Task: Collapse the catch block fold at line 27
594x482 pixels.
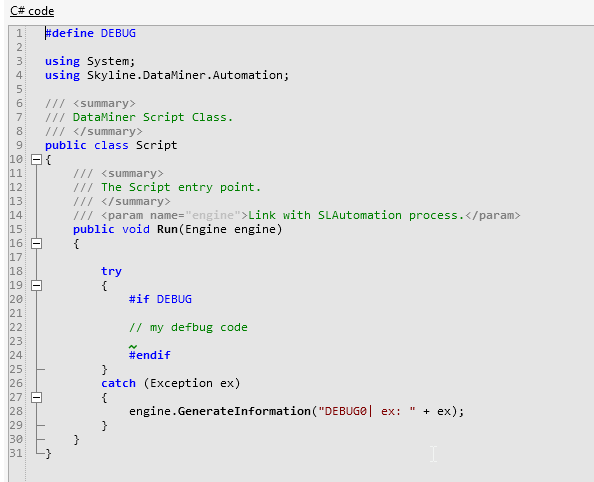Action: (x=36, y=397)
